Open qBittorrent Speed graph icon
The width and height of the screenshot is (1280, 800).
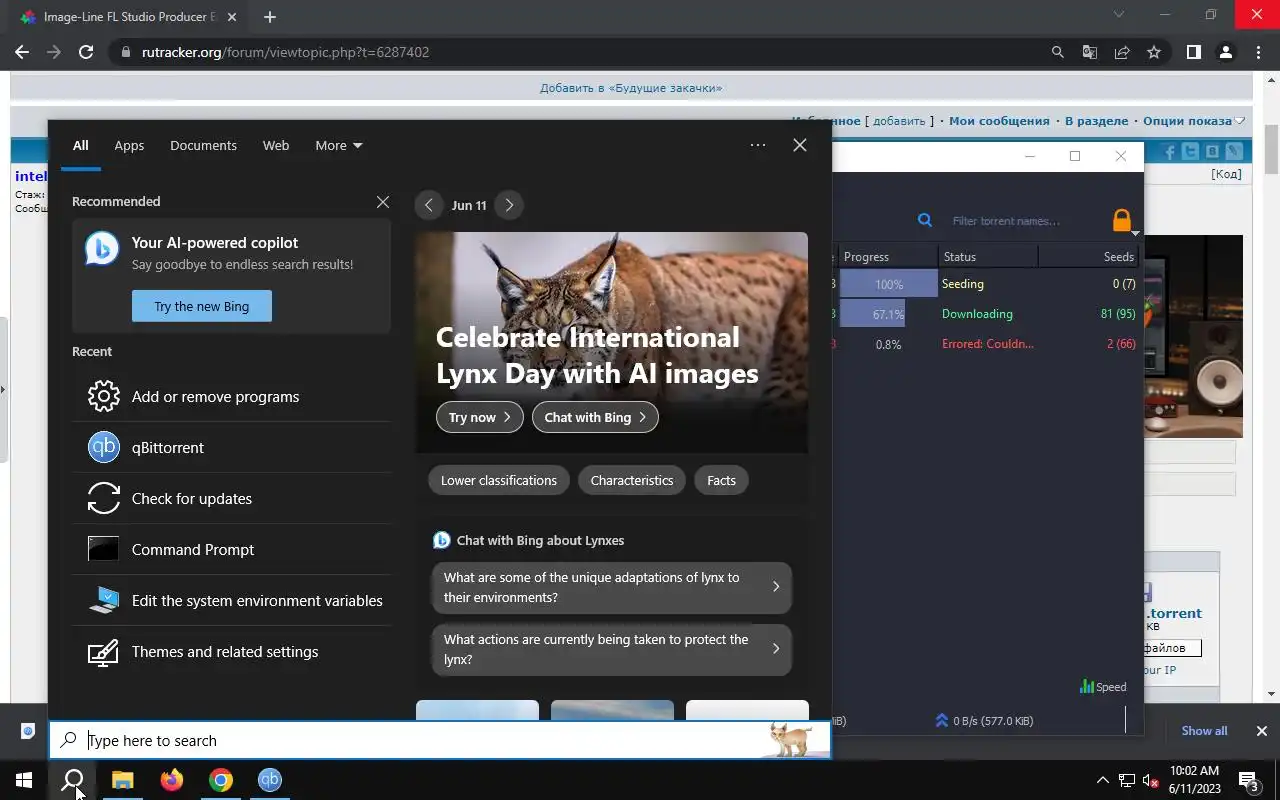click(1086, 687)
